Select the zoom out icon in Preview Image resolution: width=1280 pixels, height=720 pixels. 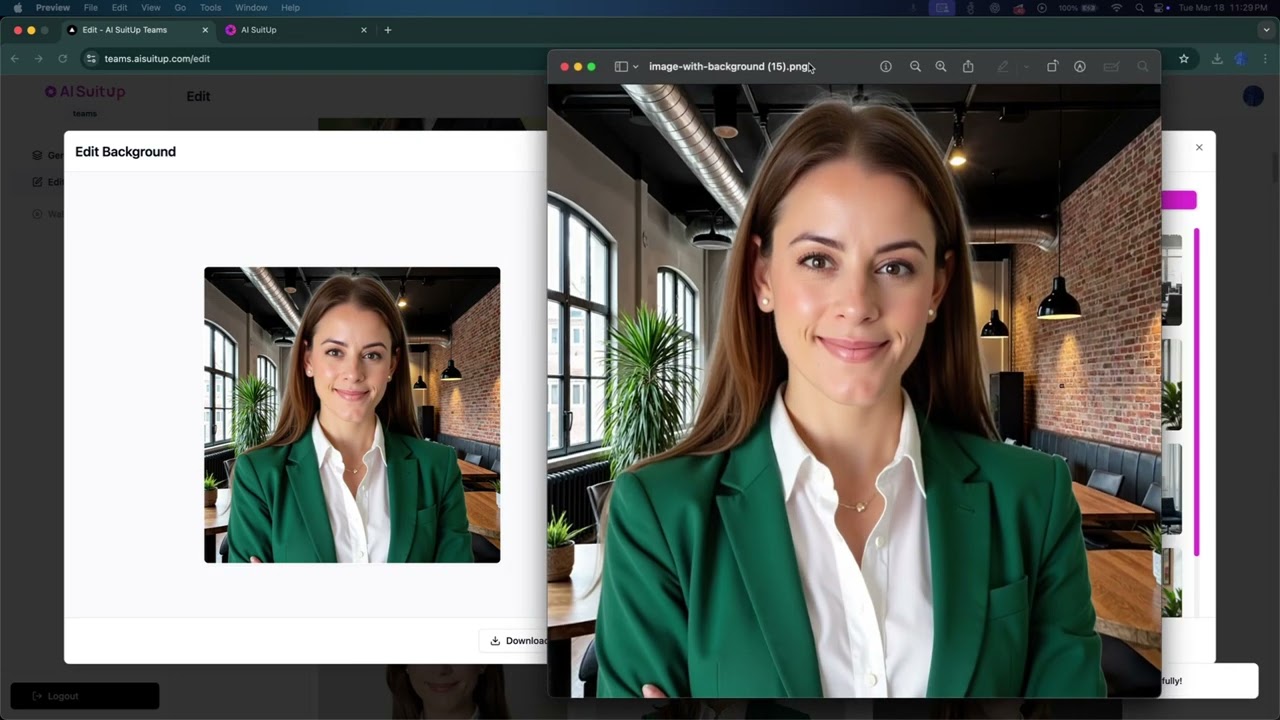click(915, 66)
